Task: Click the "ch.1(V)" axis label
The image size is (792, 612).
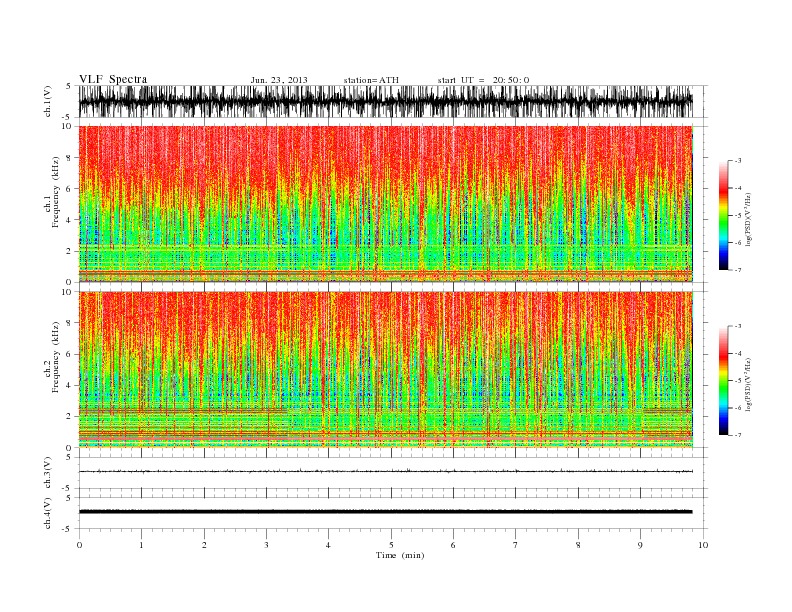Action: [x=48, y=101]
